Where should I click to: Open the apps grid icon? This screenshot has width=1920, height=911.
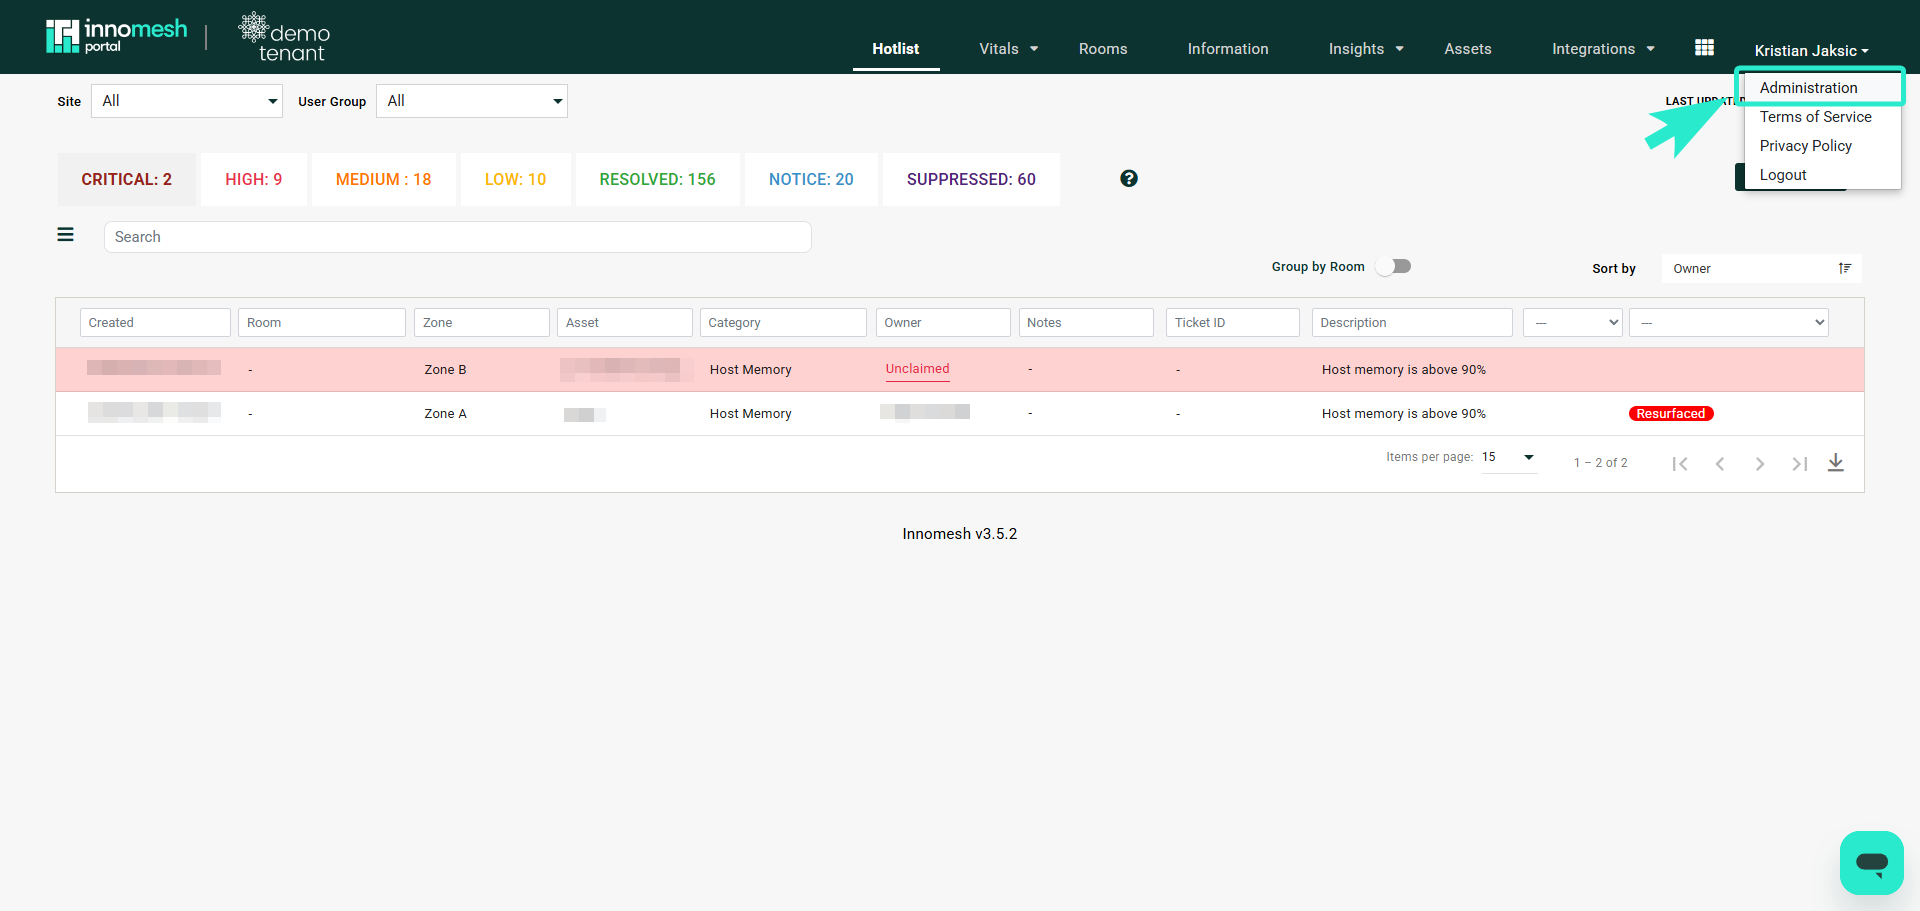pos(1704,48)
